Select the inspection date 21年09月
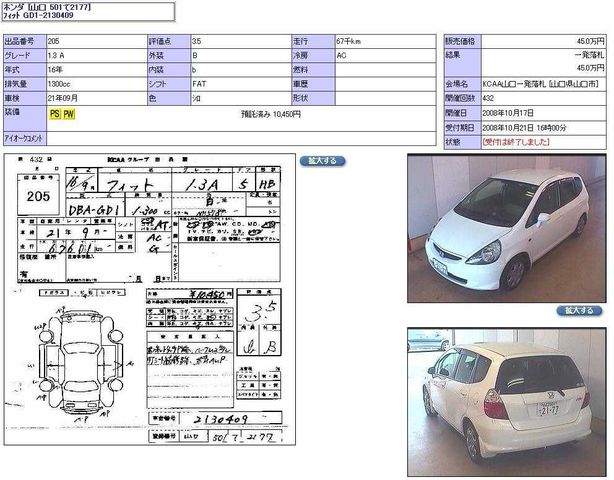 pos(63,98)
